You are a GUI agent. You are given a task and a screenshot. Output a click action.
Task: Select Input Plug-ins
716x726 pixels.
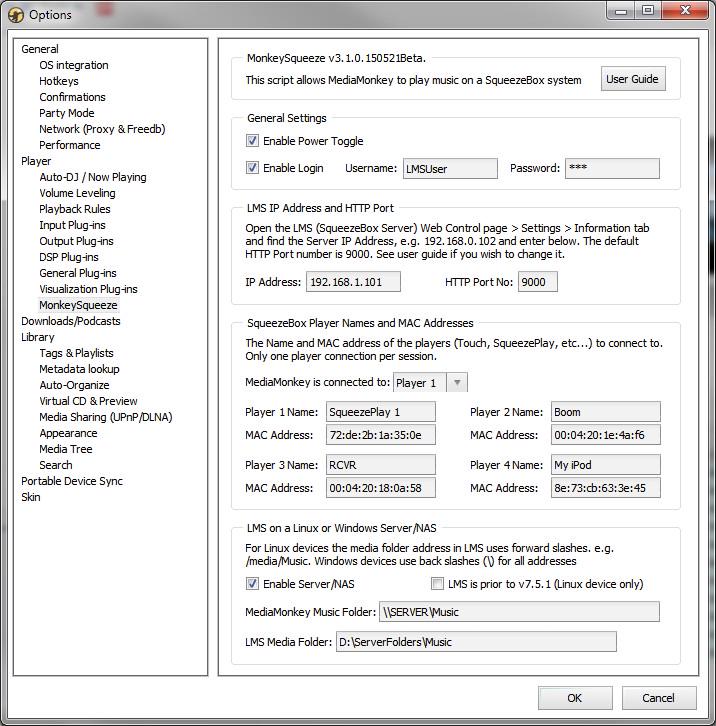pos(72,225)
